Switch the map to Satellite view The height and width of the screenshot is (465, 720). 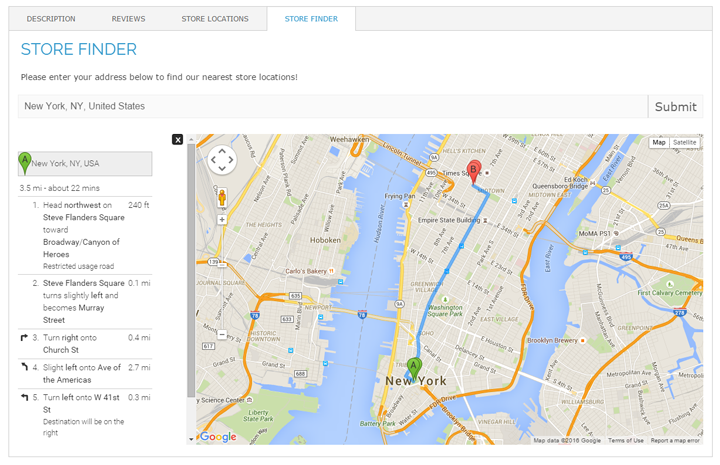coord(685,143)
